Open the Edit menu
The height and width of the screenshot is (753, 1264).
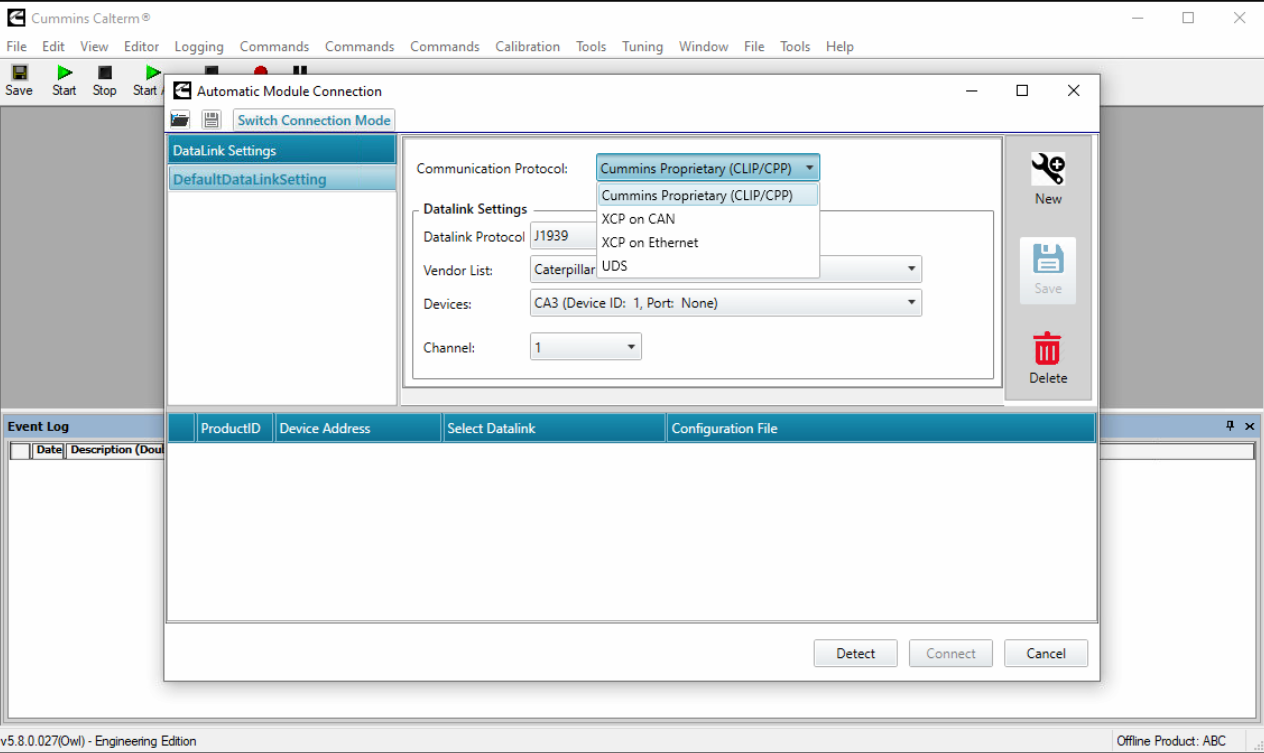pos(53,46)
